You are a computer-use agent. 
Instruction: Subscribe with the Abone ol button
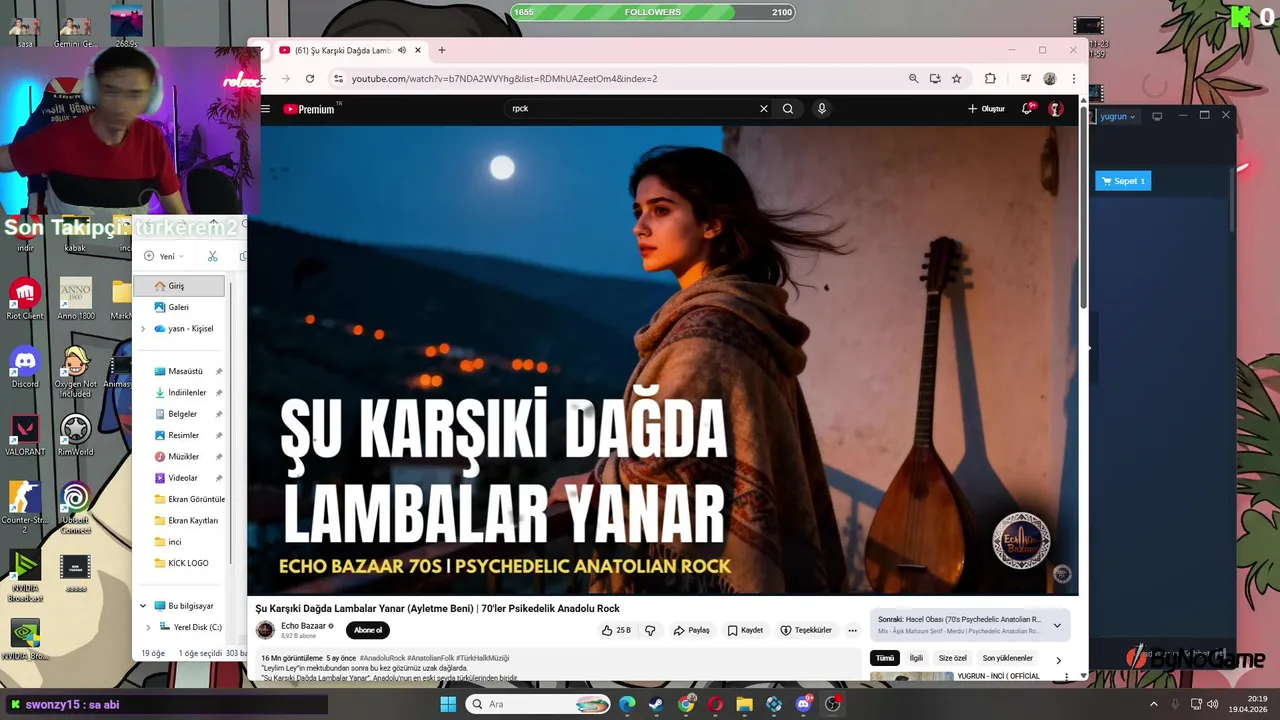368,630
